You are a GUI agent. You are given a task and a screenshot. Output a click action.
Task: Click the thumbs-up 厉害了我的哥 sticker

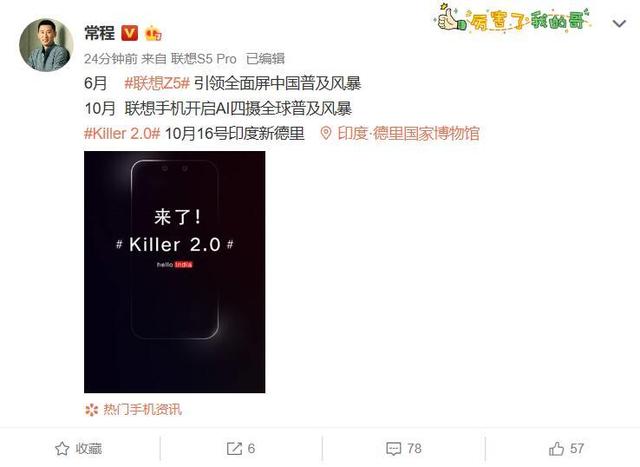click(x=514, y=18)
